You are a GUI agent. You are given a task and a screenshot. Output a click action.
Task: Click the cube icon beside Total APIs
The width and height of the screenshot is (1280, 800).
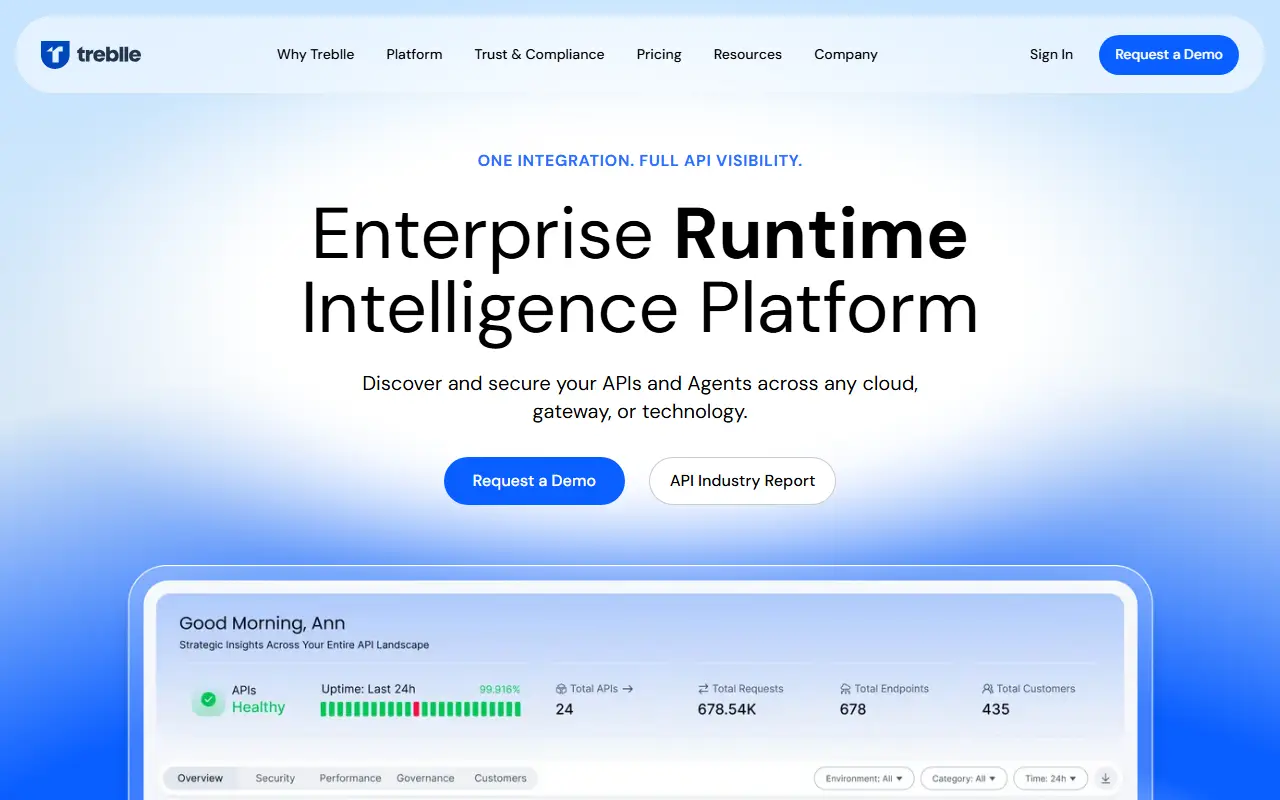coord(561,689)
